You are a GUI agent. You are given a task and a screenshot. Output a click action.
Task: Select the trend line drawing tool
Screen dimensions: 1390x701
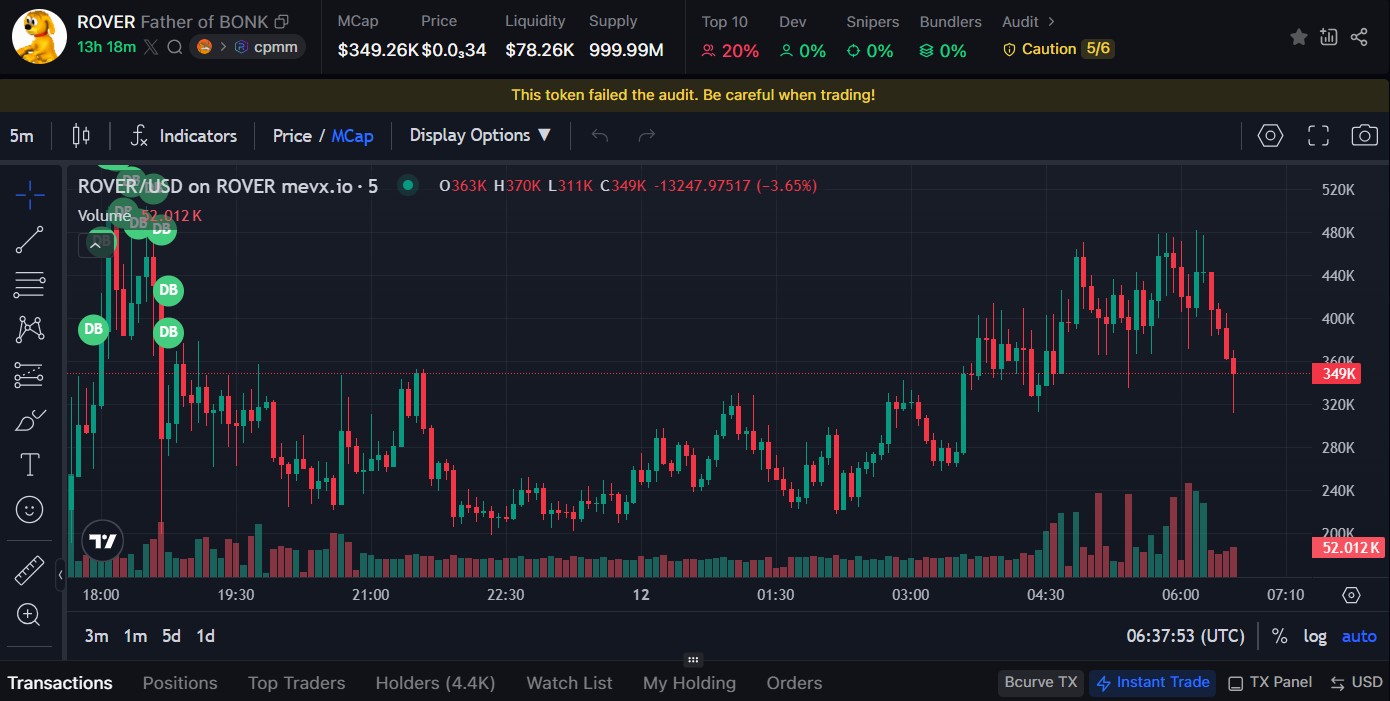click(x=30, y=240)
